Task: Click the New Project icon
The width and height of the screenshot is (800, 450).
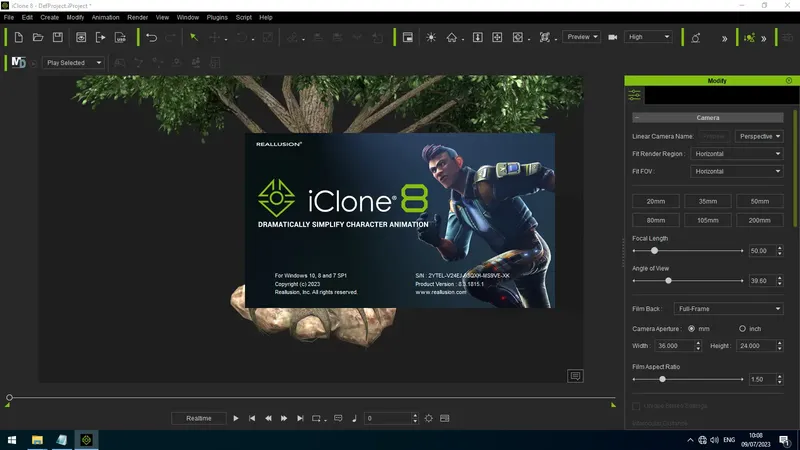Action: tap(18, 37)
